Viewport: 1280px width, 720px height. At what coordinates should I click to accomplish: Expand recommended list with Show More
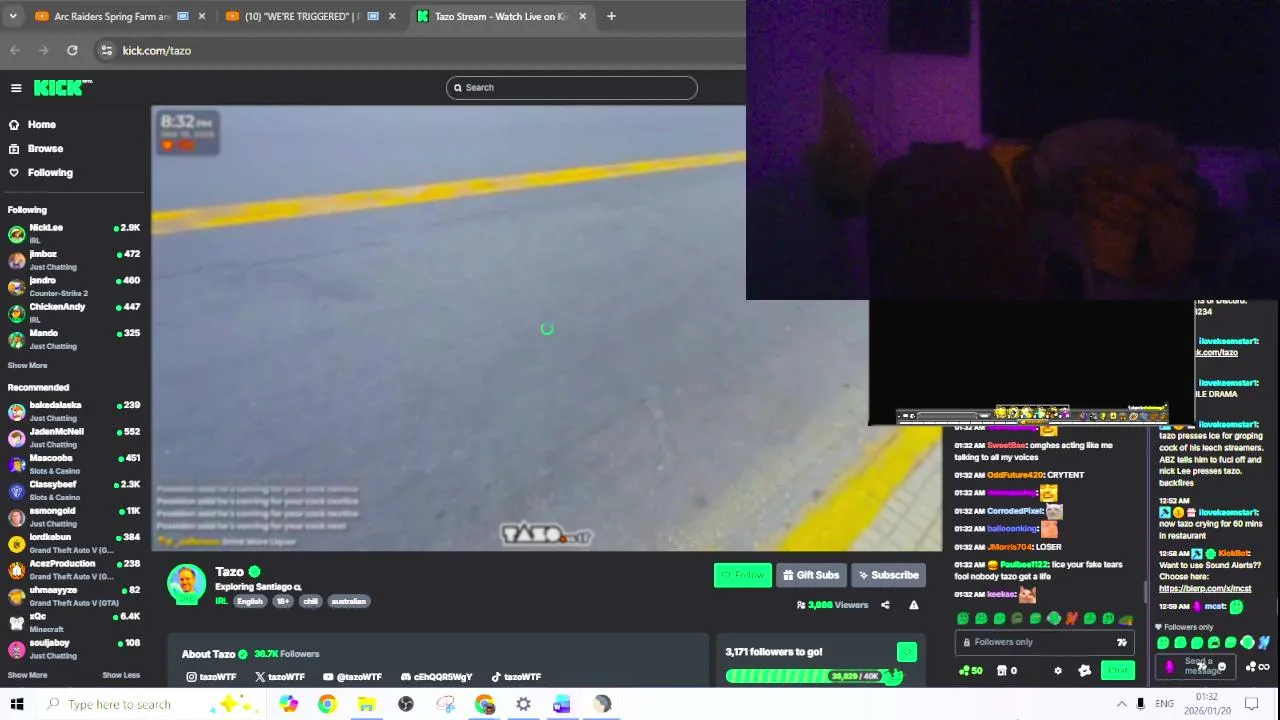point(27,675)
